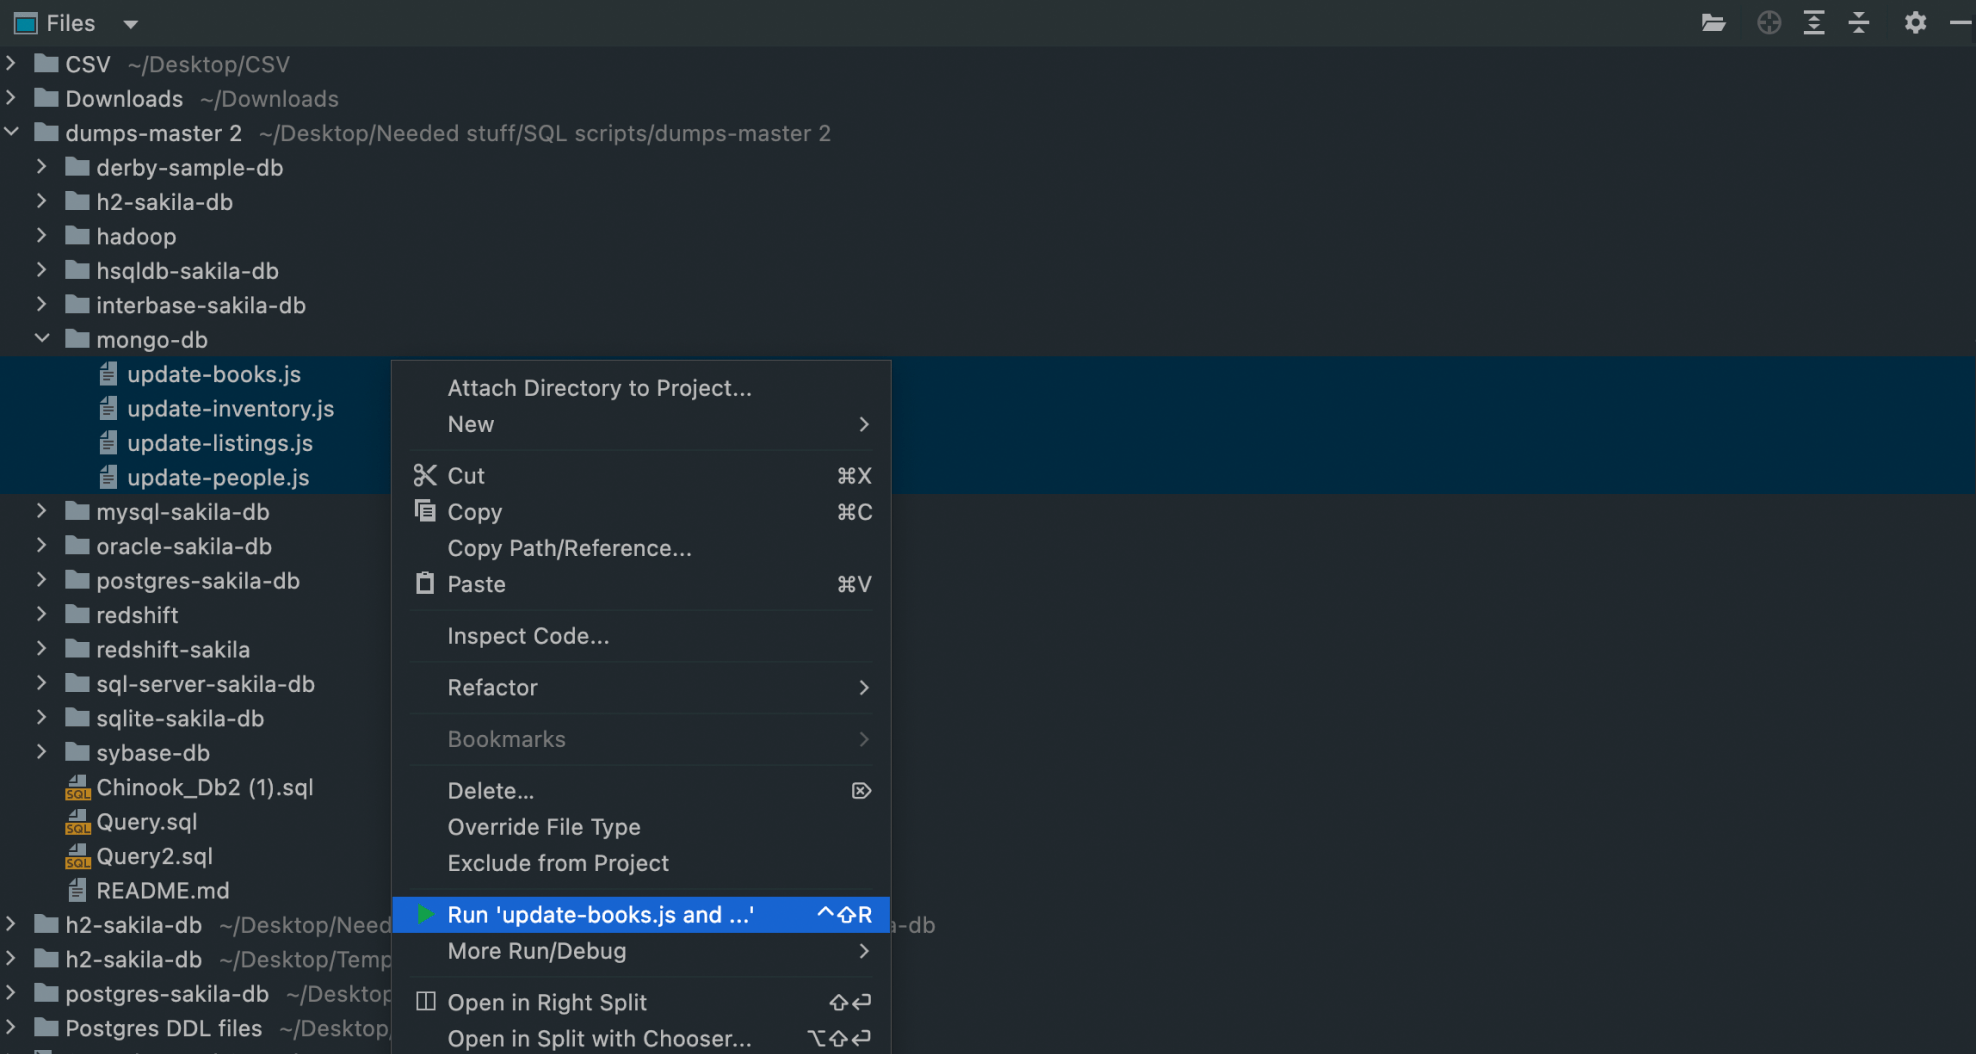Collapse the mongo-db folder

click(x=42, y=339)
